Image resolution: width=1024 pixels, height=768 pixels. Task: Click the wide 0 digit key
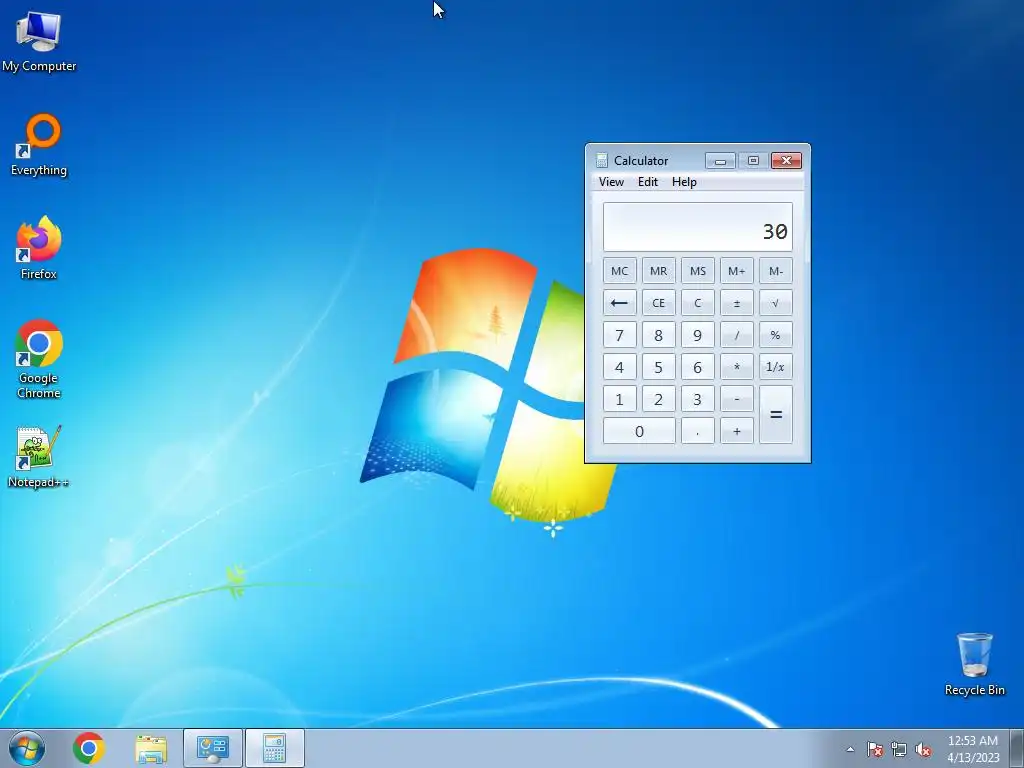pos(639,431)
